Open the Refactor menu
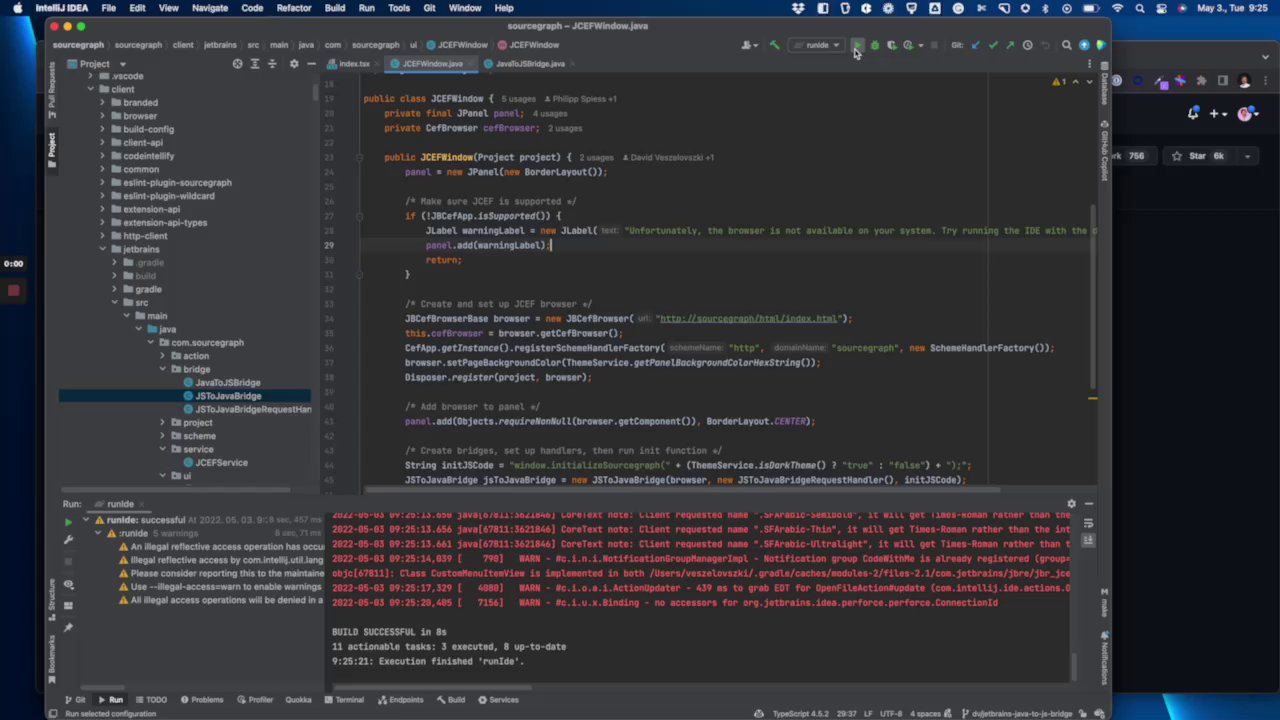Screen dimensions: 1280x720 (293, 8)
